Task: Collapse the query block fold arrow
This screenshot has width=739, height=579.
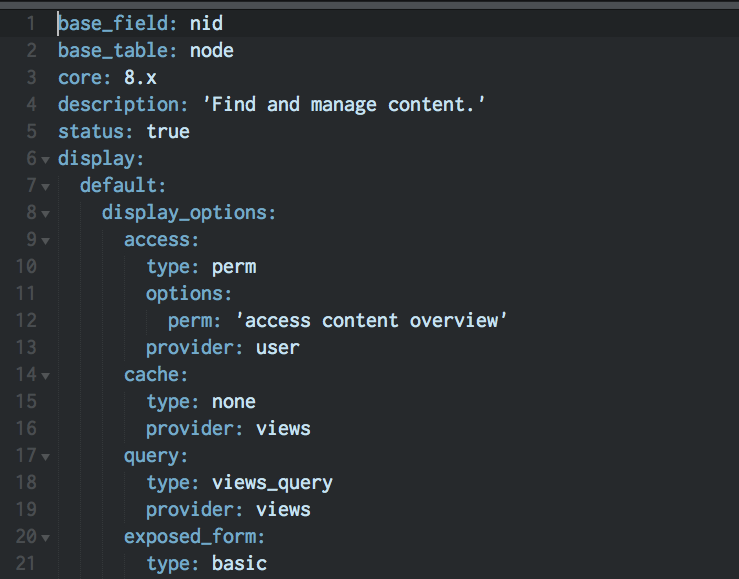Action: 45,457
